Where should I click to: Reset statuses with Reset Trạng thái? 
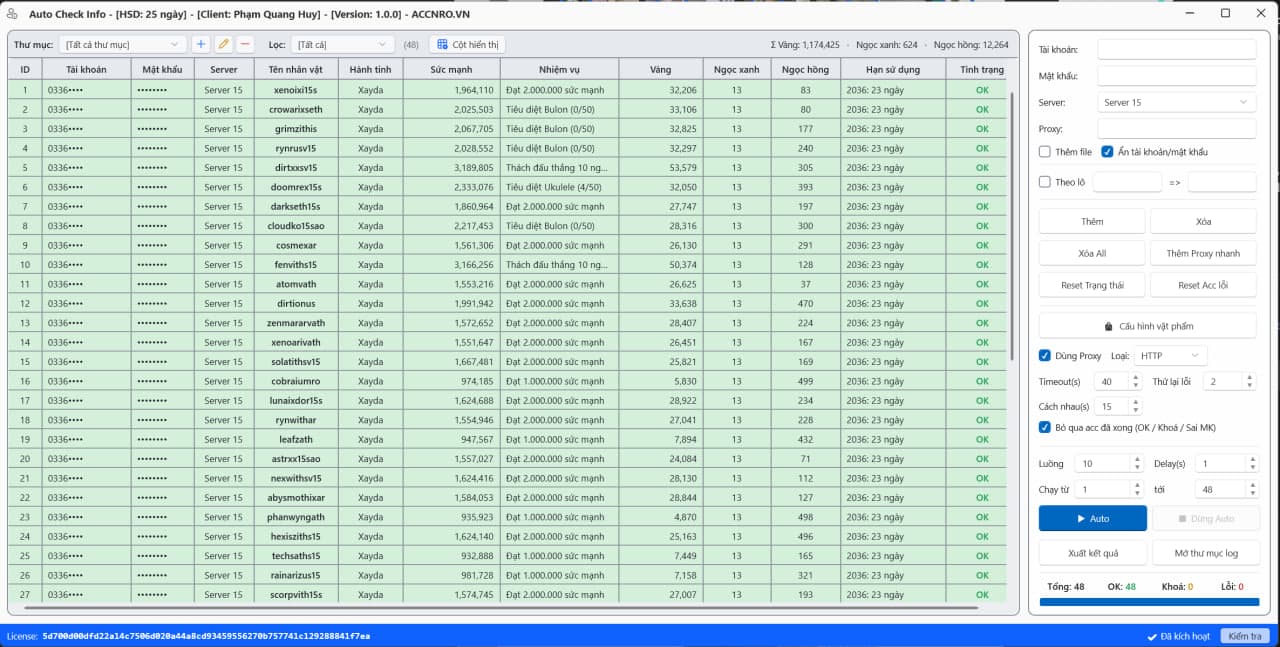[1092, 285]
